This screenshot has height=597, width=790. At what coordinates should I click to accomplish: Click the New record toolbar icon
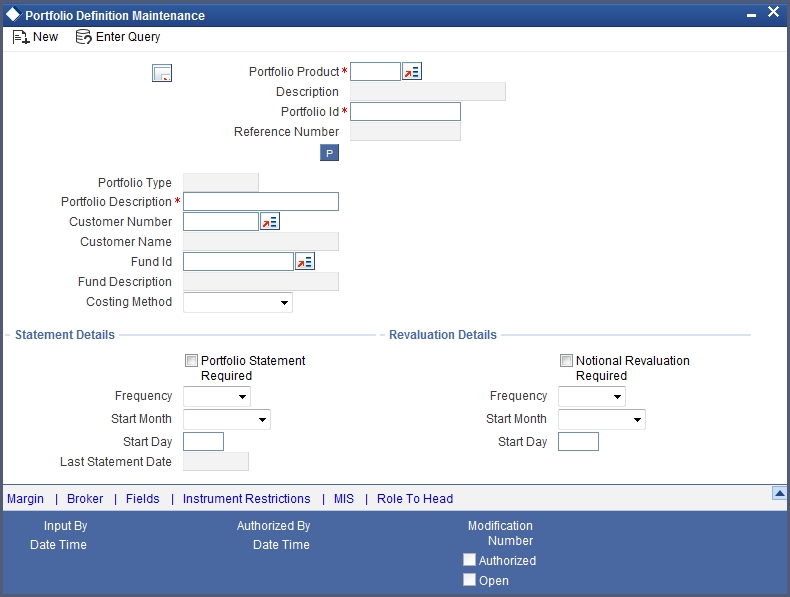click(21, 37)
